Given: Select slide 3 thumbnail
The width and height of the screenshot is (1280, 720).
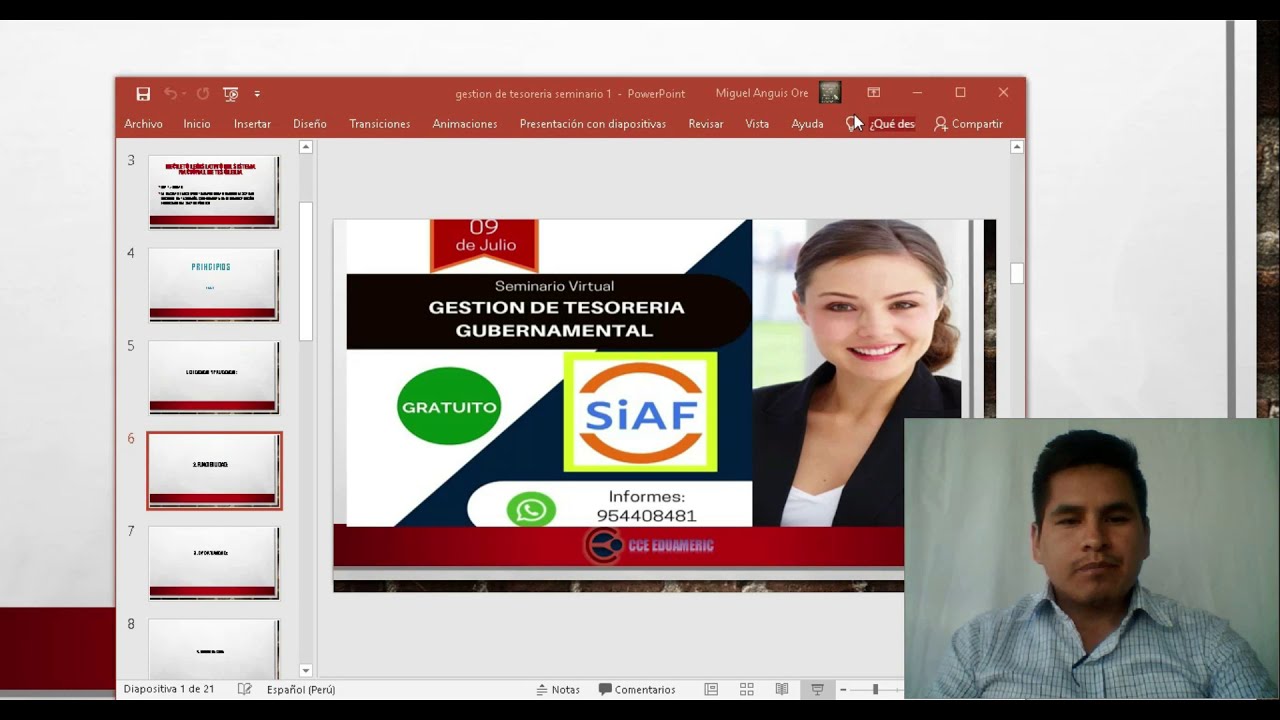Looking at the screenshot, I should [214, 191].
